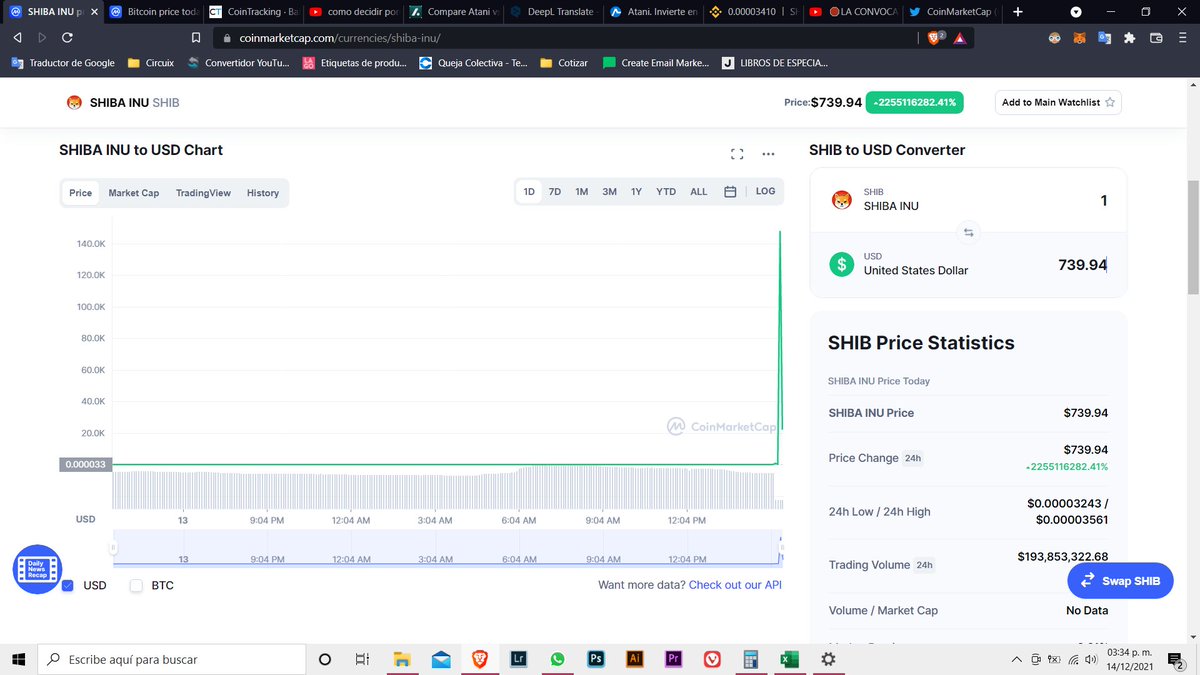Screen dimensions: 1200x675
Task: Click the 24h badge beside Trading Volume
Action: (x=925, y=565)
